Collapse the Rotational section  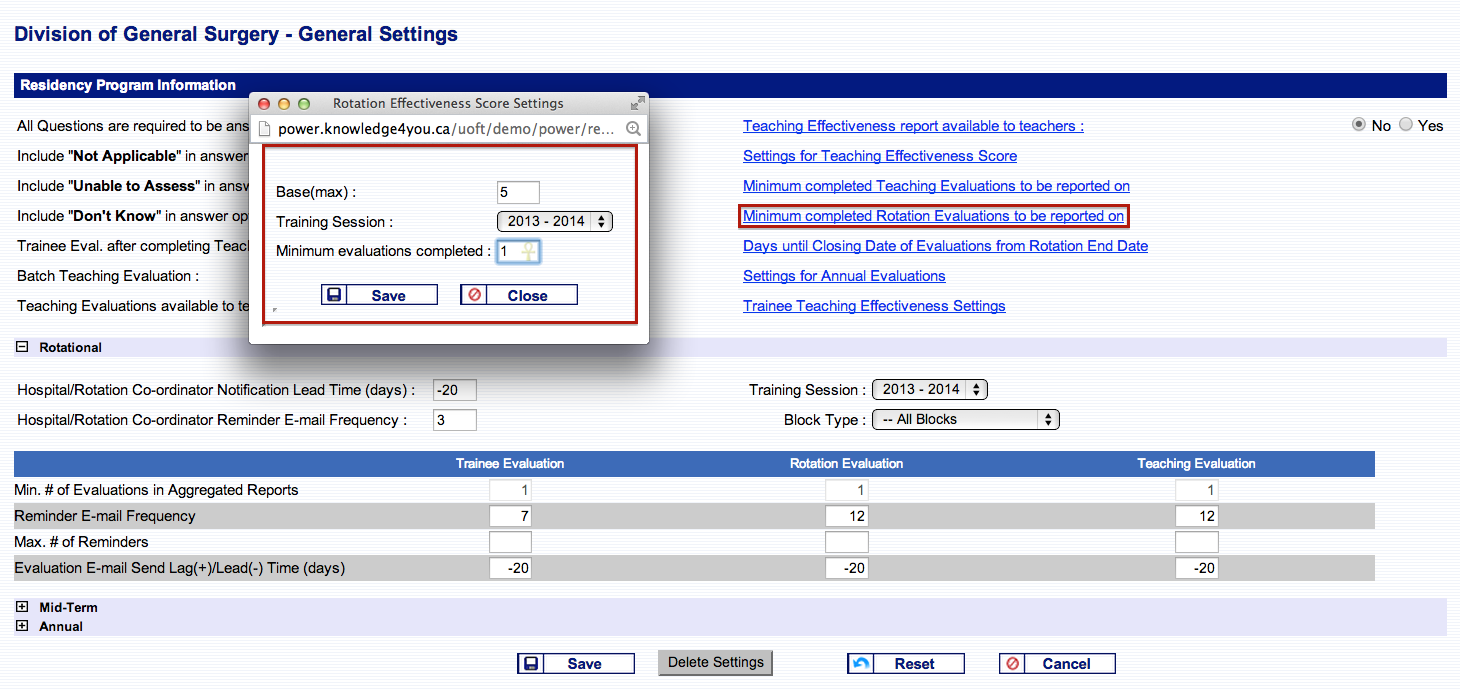[22, 347]
